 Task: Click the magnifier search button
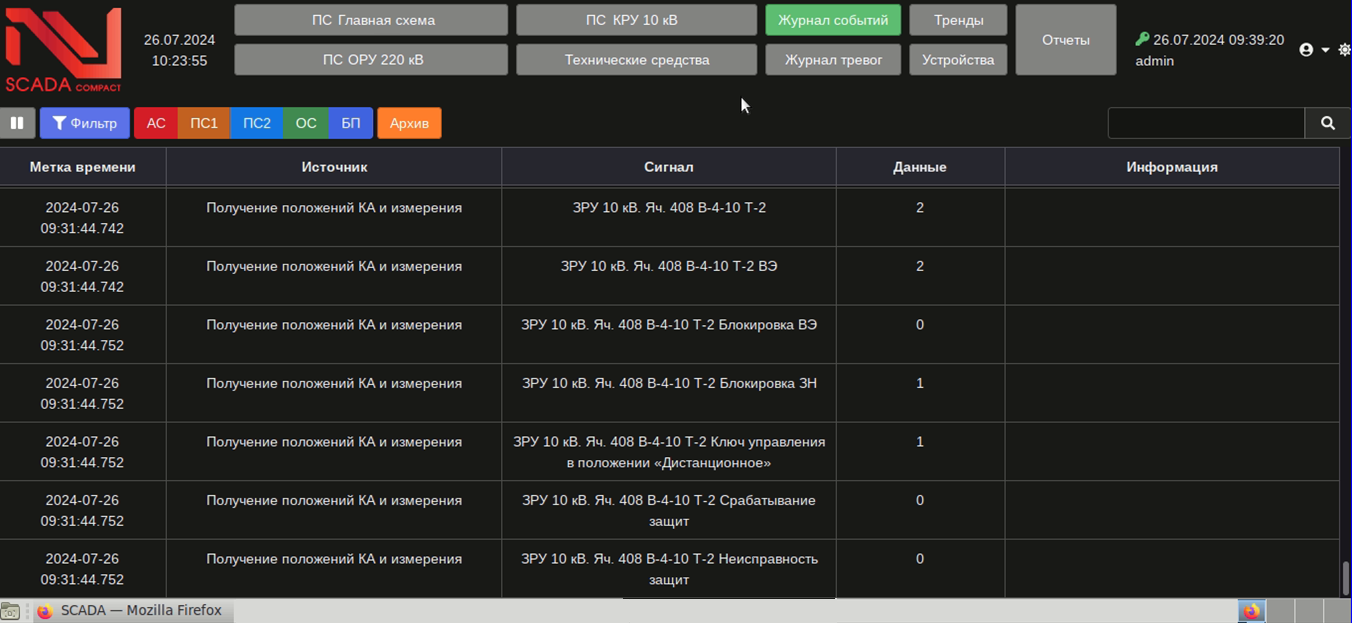[x=1327, y=123]
